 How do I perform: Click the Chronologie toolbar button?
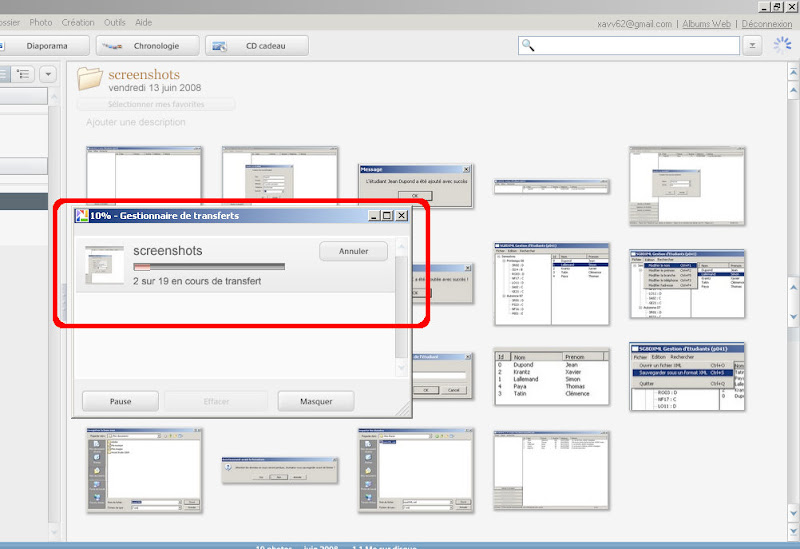click(147, 46)
